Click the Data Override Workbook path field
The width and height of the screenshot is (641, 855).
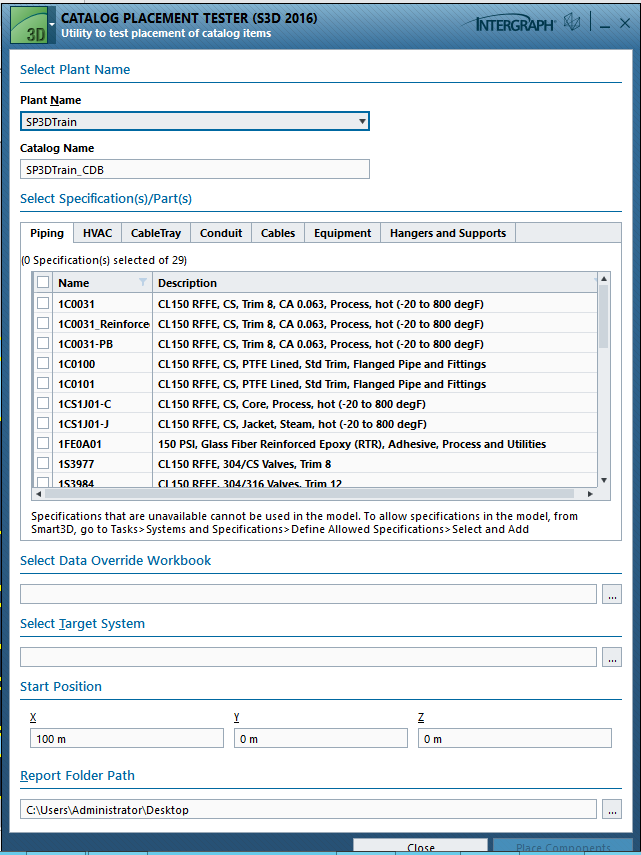tap(309, 594)
